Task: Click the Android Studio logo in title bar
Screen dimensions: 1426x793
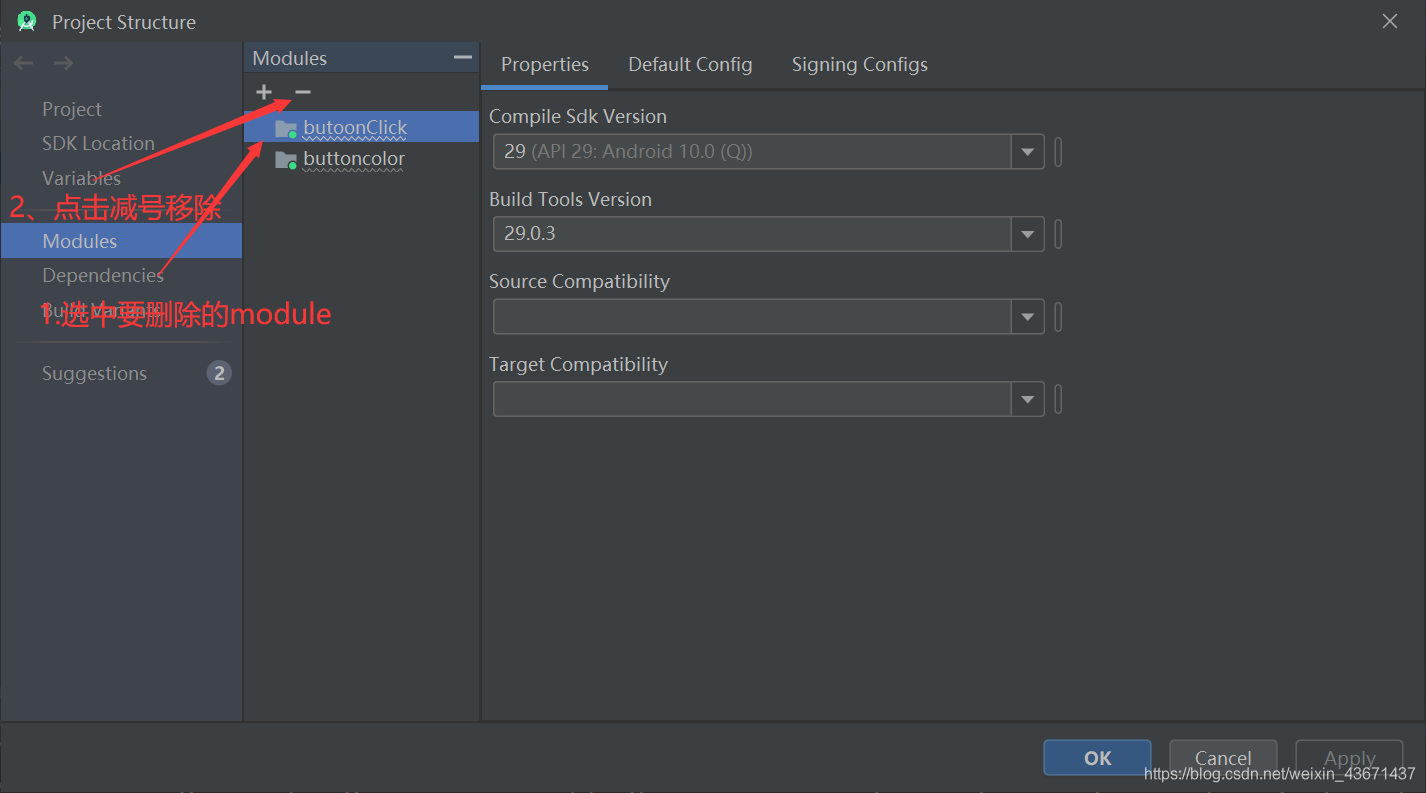Action: click(27, 21)
